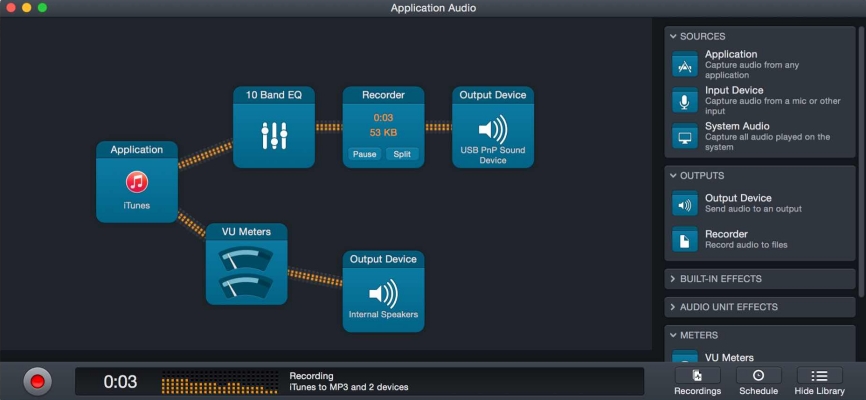The height and width of the screenshot is (400, 866).
Task: Click the 0:03 timer in bottom status display
Action: (120, 382)
